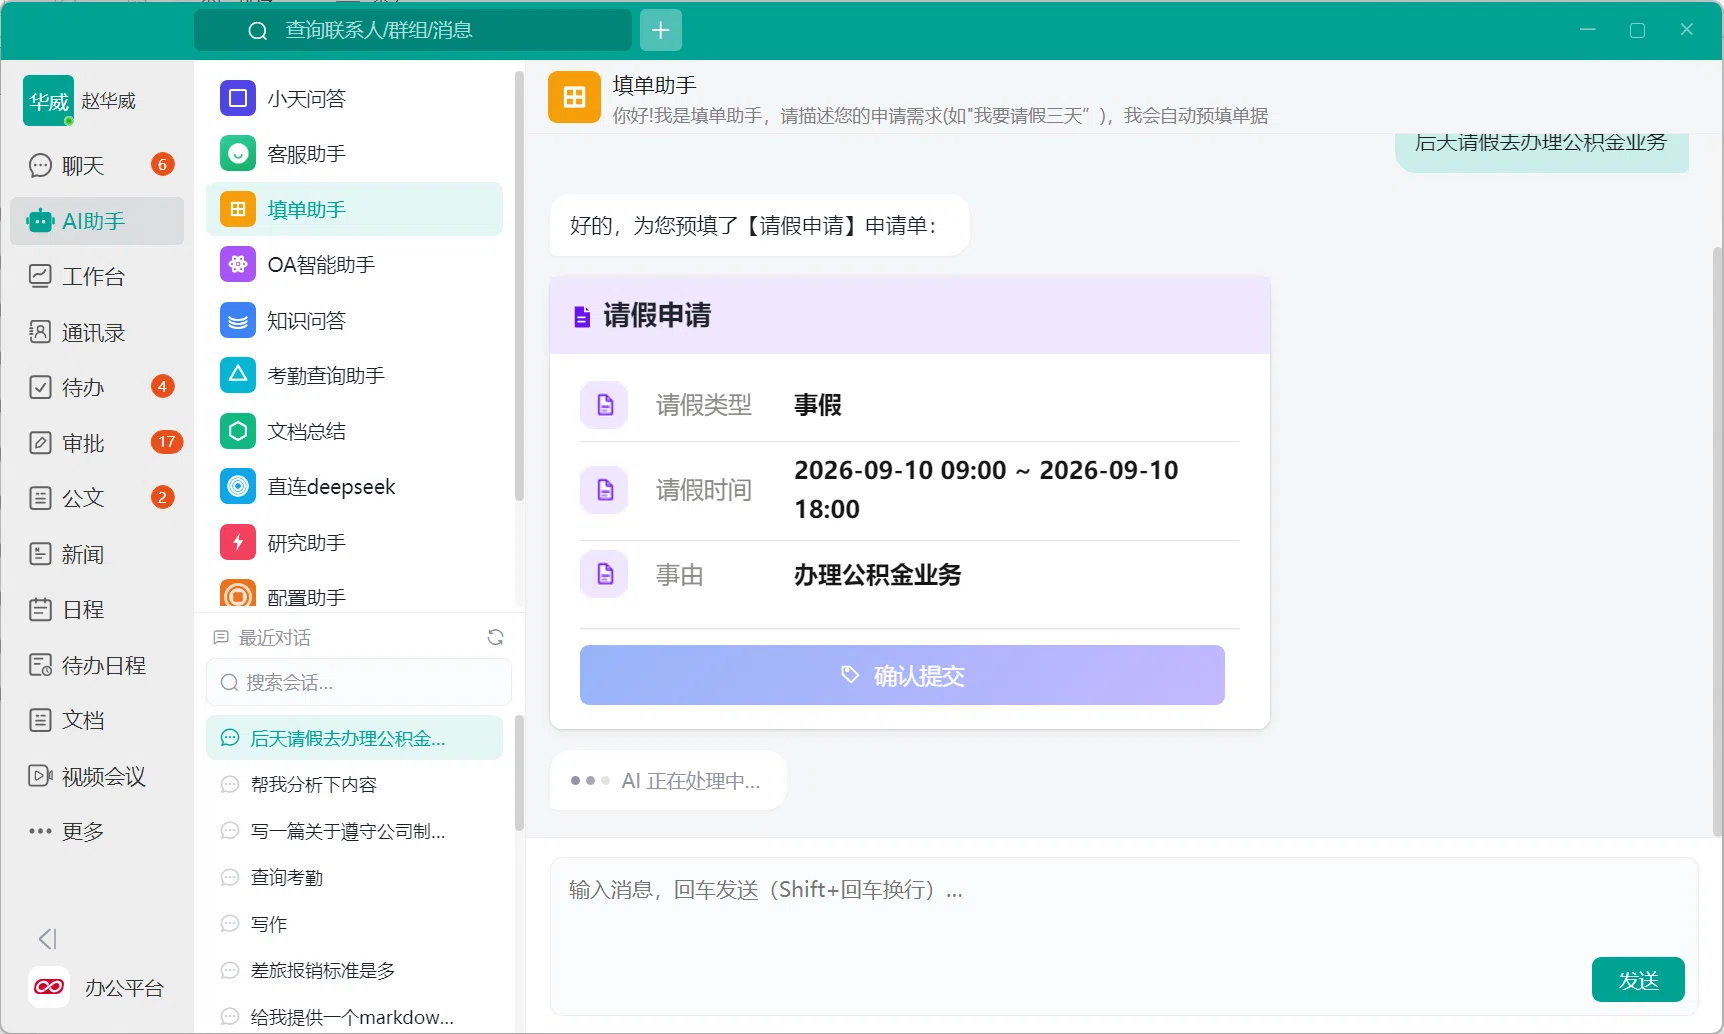Screen dimensions: 1724x1034
Task: Open the 知识问答 assistant
Action: [354, 320]
